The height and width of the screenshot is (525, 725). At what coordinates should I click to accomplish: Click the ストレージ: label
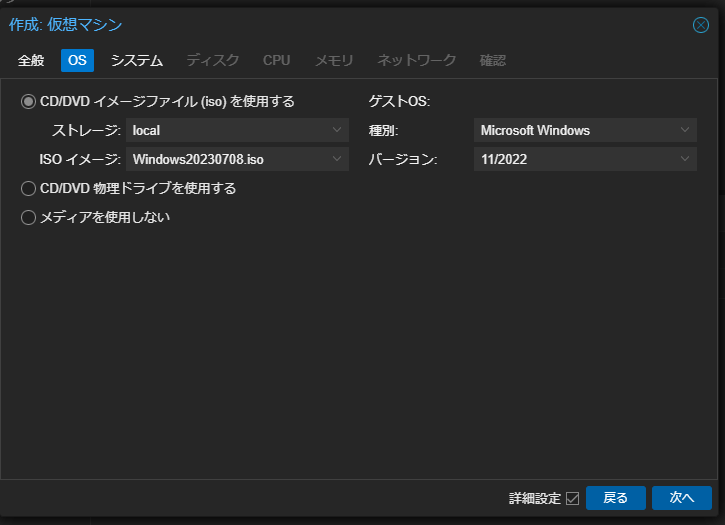pos(86,131)
